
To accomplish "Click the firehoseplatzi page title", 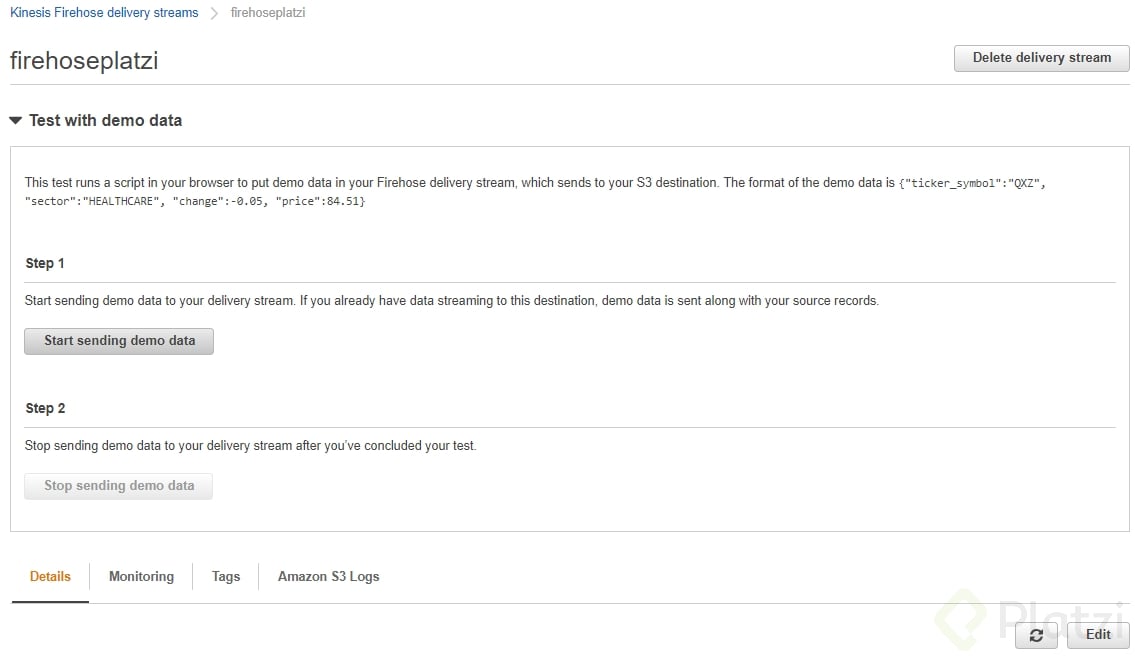I will (x=84, y=60).
